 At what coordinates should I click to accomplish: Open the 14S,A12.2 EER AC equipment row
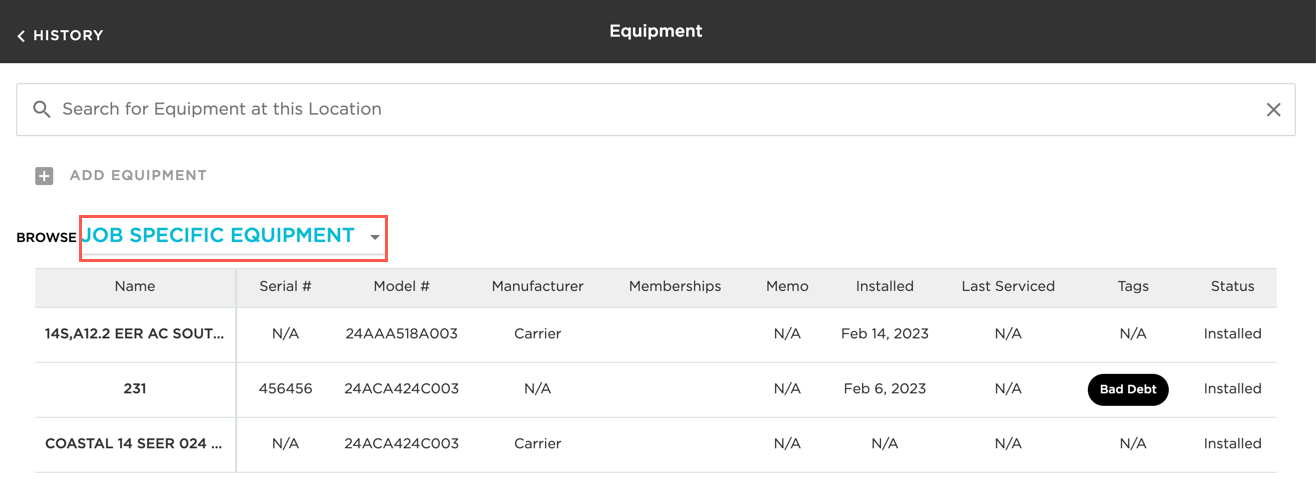click(135, 334)
